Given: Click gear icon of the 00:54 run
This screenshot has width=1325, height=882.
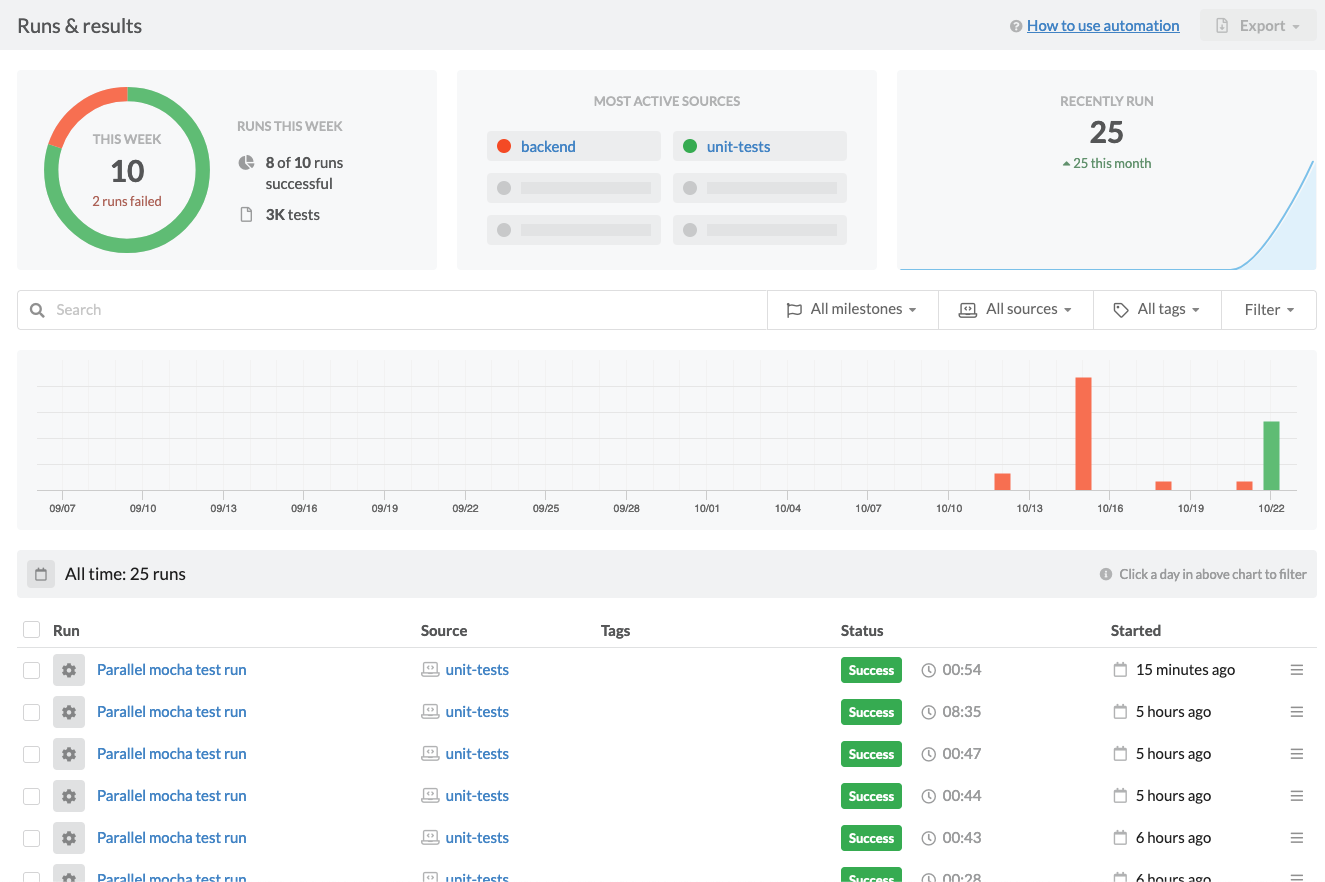Looking at the screenshot, I should (x=69, y=670).
